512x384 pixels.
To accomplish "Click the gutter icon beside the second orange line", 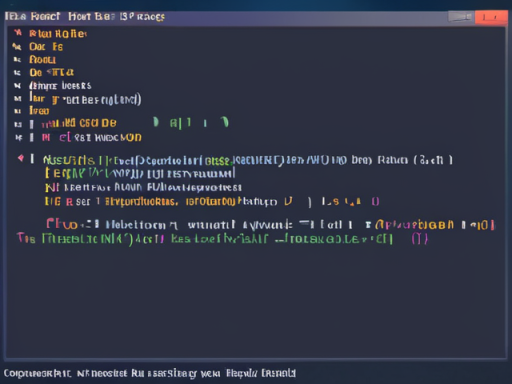I will point(17,47).
